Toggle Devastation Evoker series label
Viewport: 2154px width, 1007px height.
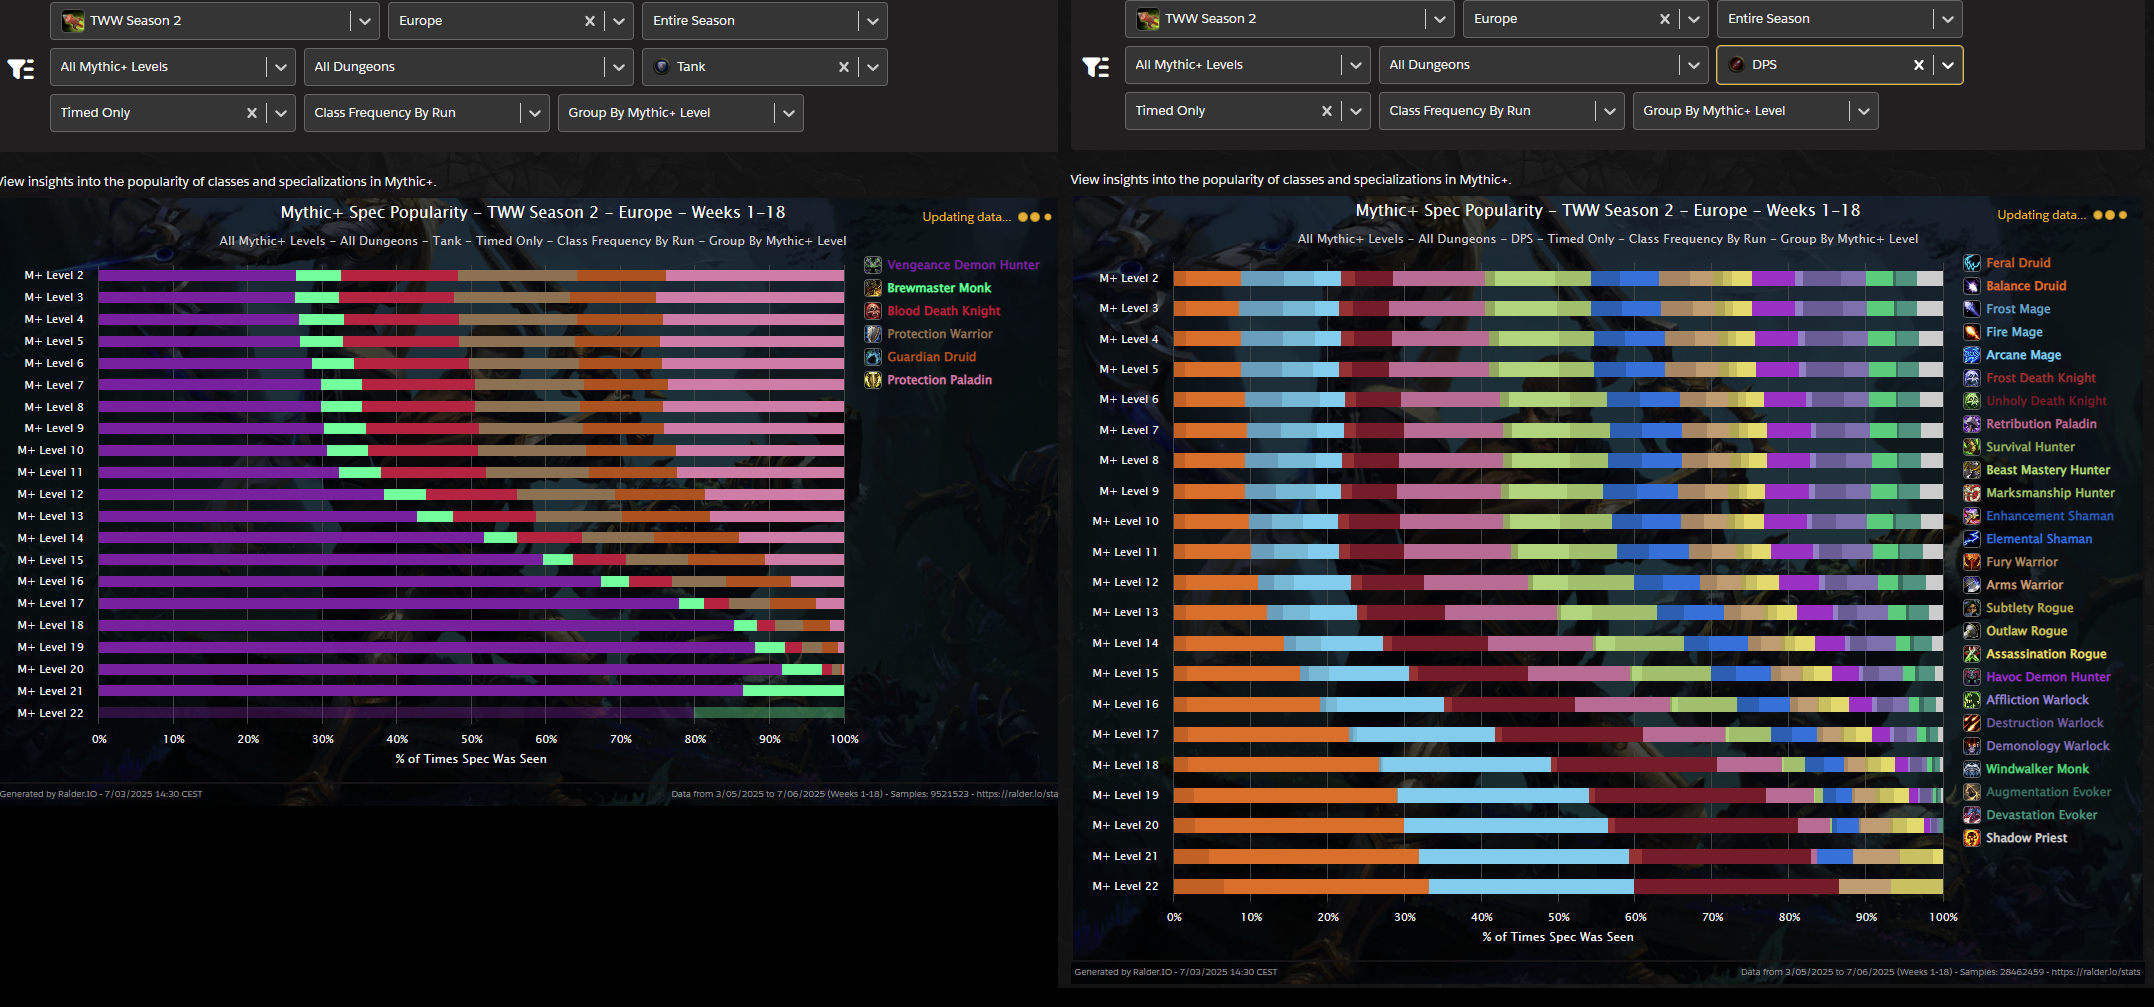pos(2041,815)
